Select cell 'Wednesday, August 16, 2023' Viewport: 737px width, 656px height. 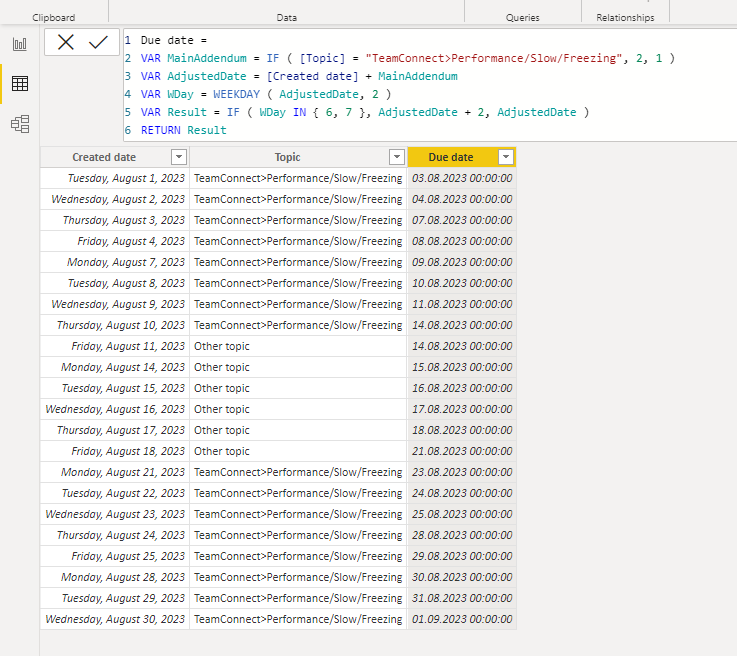[115, 409]
